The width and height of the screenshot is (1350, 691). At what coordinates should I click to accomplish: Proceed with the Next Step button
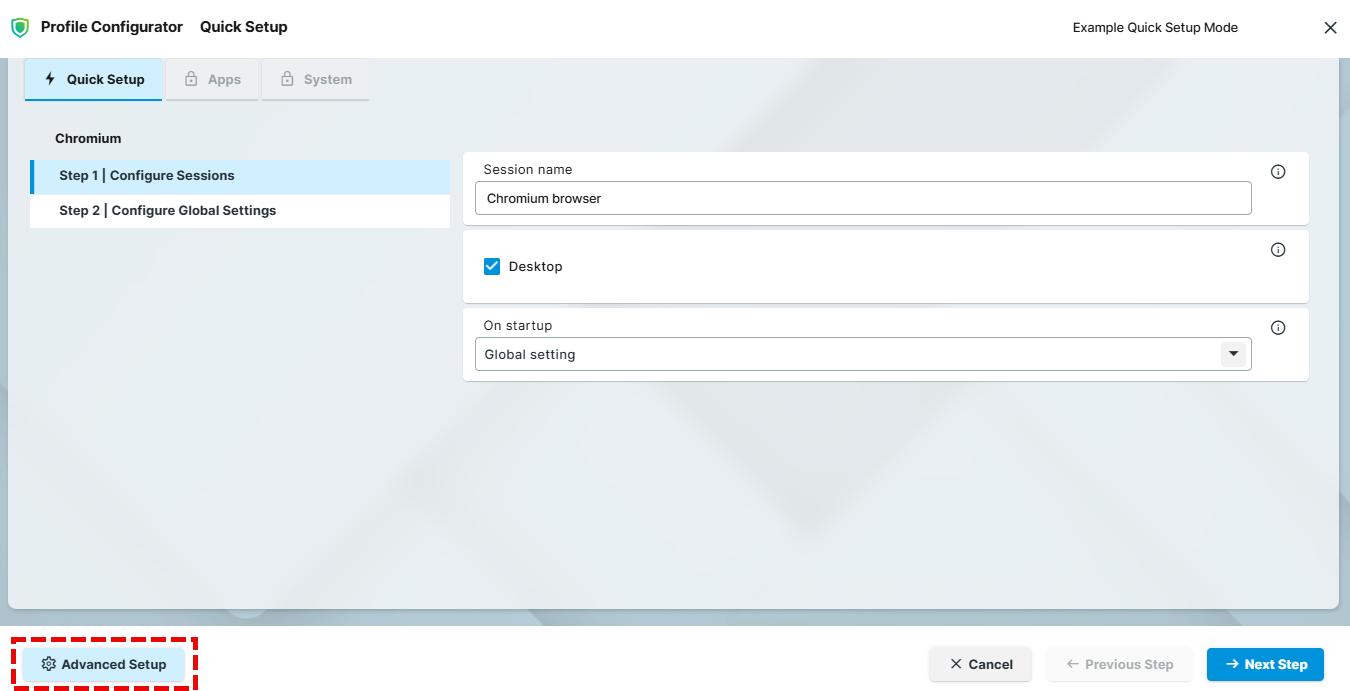1265,664
